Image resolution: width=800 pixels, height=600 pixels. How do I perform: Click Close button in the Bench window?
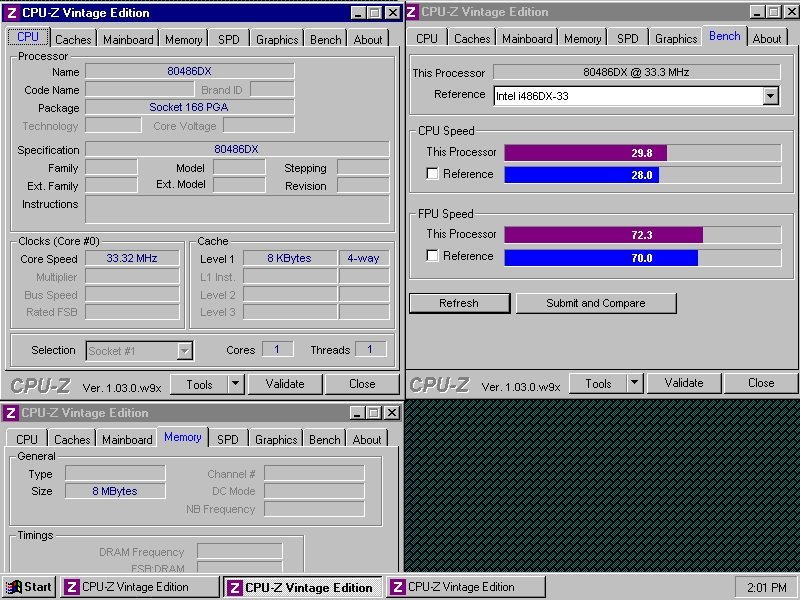tap(761, 383)
